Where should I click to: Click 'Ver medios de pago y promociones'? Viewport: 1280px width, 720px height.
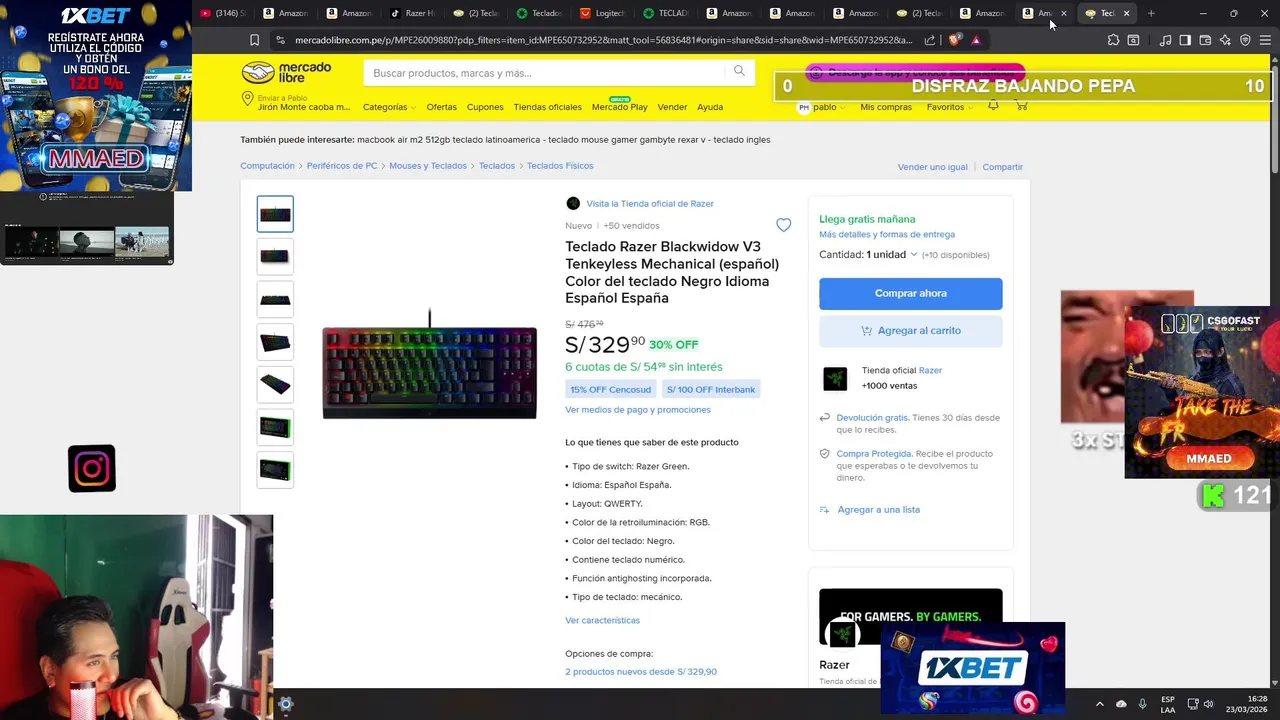point(638,410)
